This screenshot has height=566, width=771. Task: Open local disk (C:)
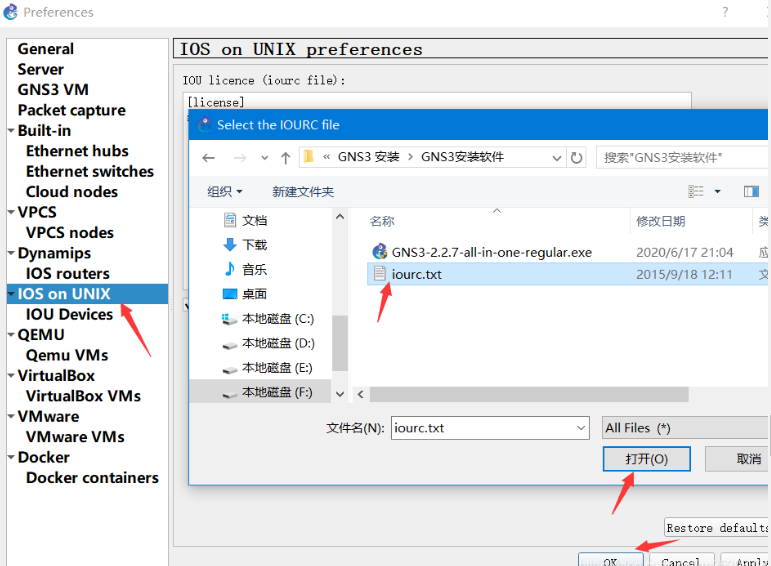click(268, 319)
